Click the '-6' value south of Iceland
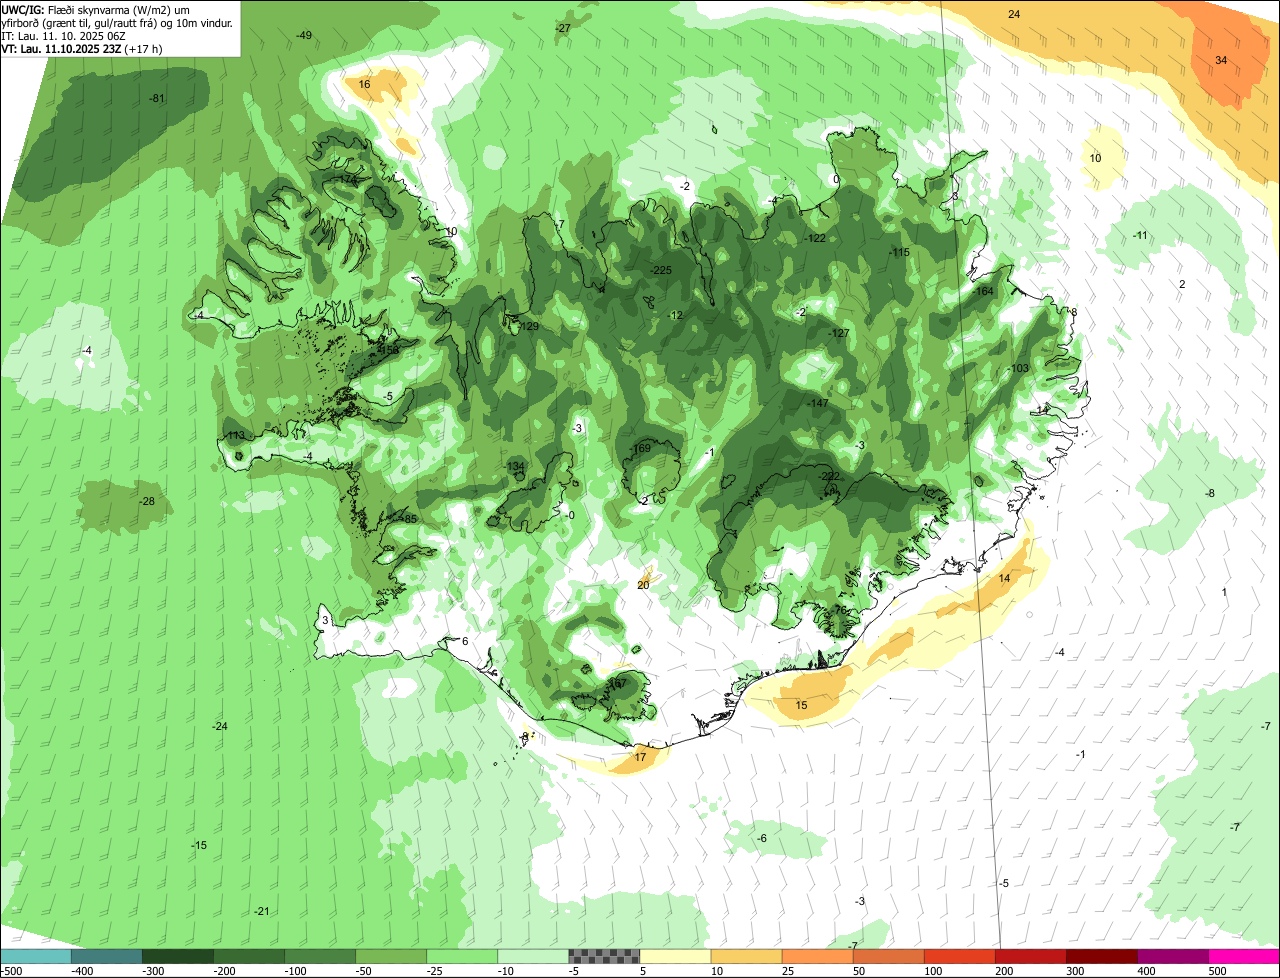This screenshot has width=1280, height=978. coord(762,838)
